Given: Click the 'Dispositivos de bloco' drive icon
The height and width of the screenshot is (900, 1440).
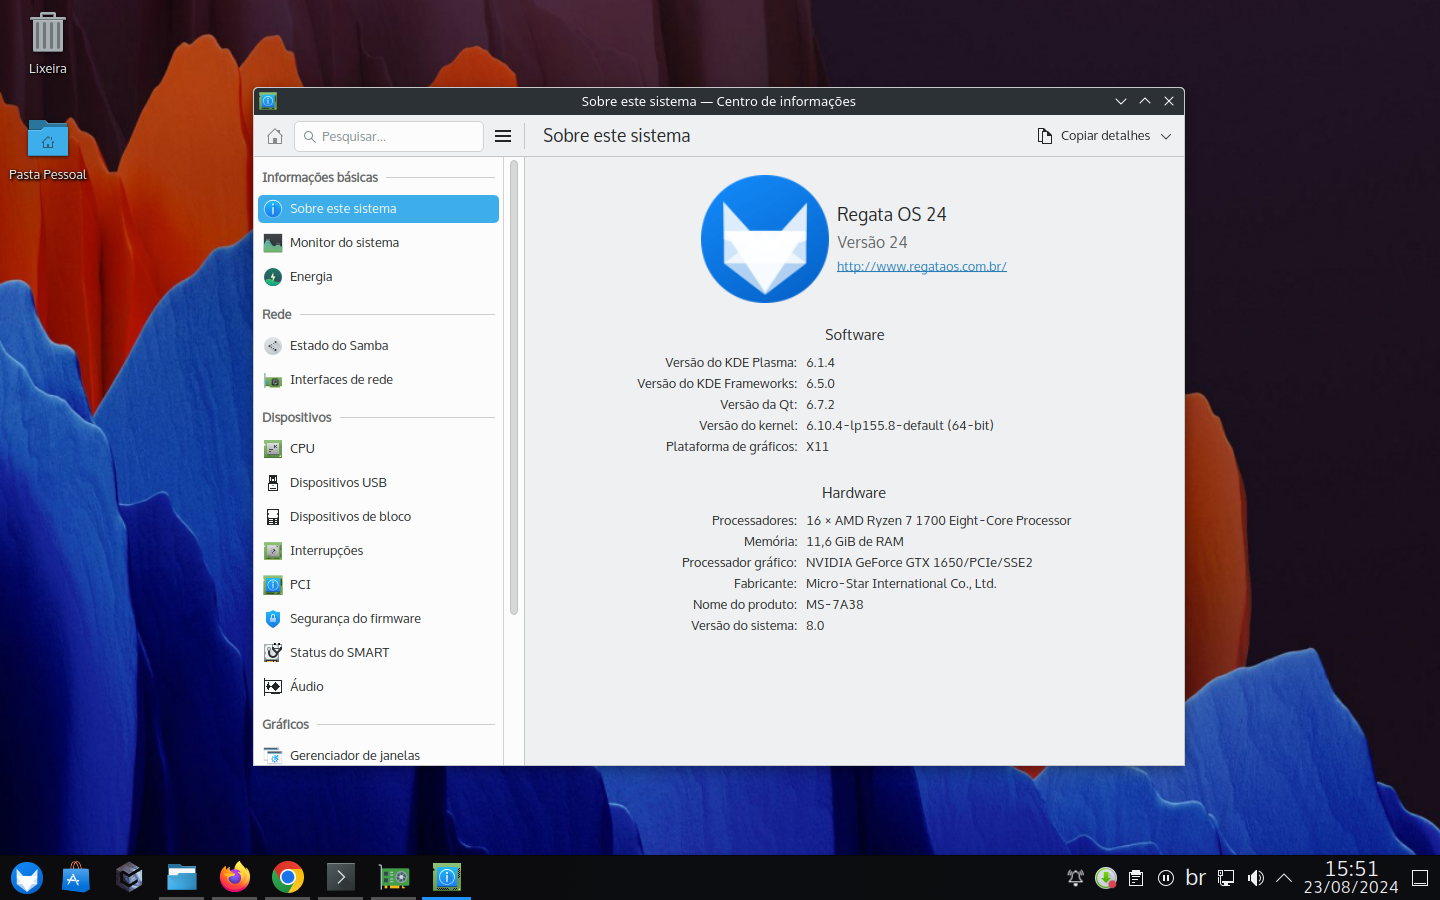Looking at the screenshot, I should coord(273,517).
